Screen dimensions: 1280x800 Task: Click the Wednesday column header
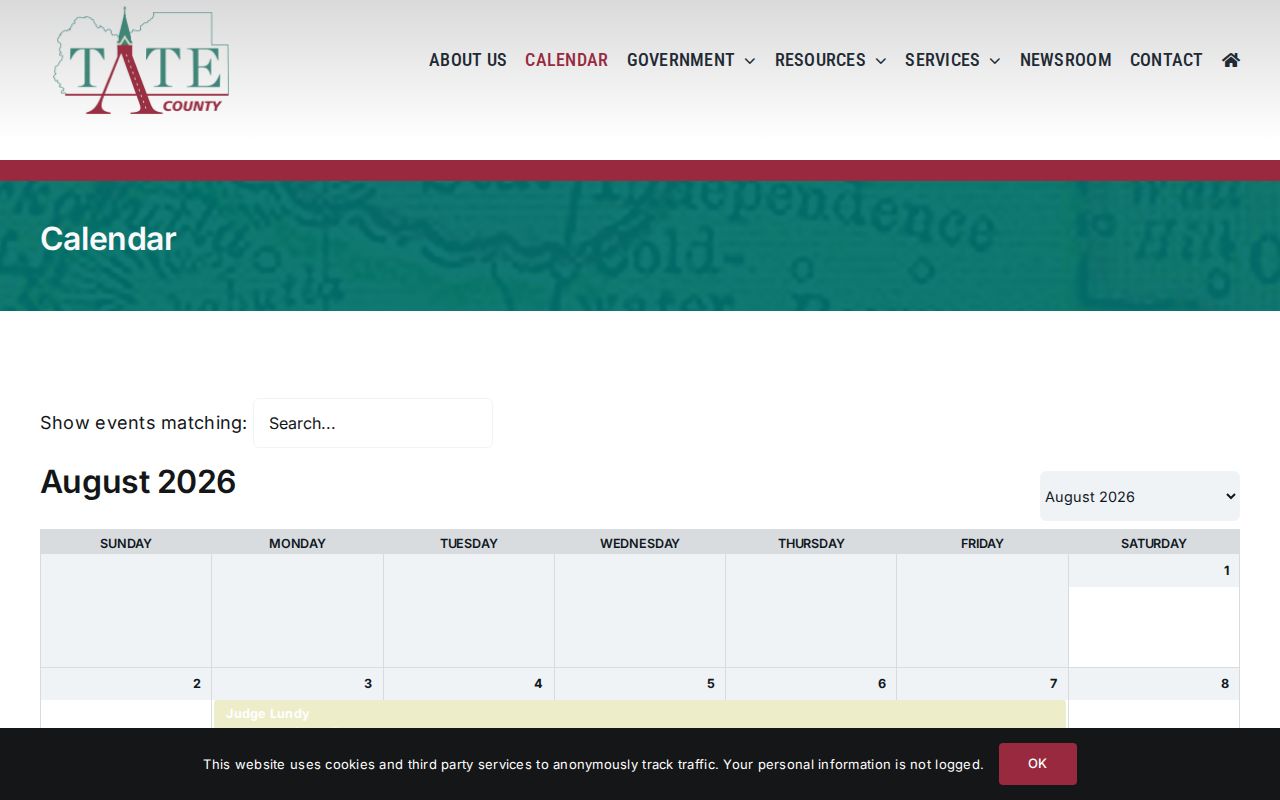640,543
